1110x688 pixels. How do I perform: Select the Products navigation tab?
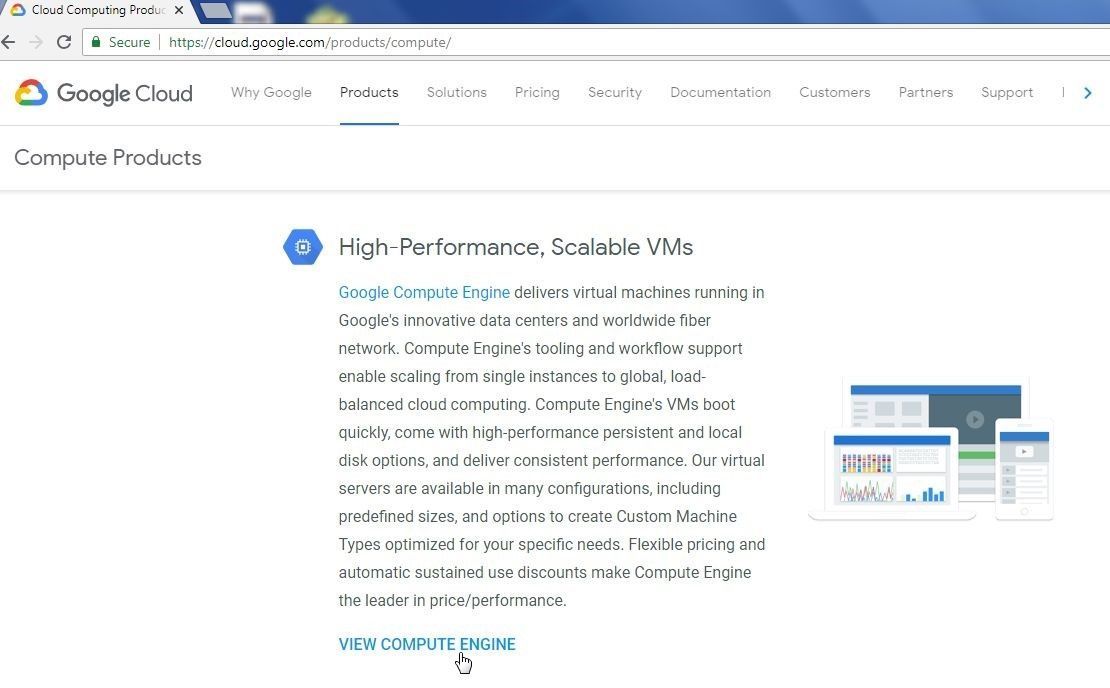pyautogui.click(x=369, y=92)
